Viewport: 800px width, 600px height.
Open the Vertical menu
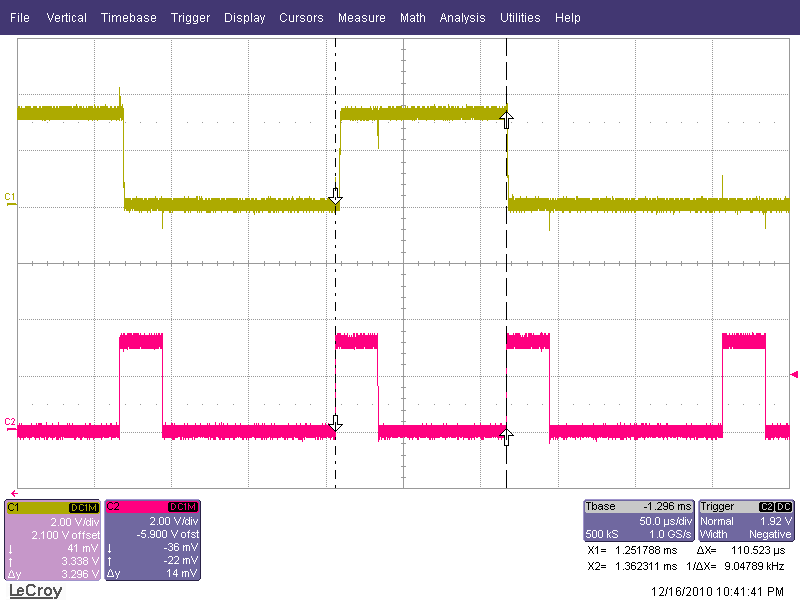(66, 18)
